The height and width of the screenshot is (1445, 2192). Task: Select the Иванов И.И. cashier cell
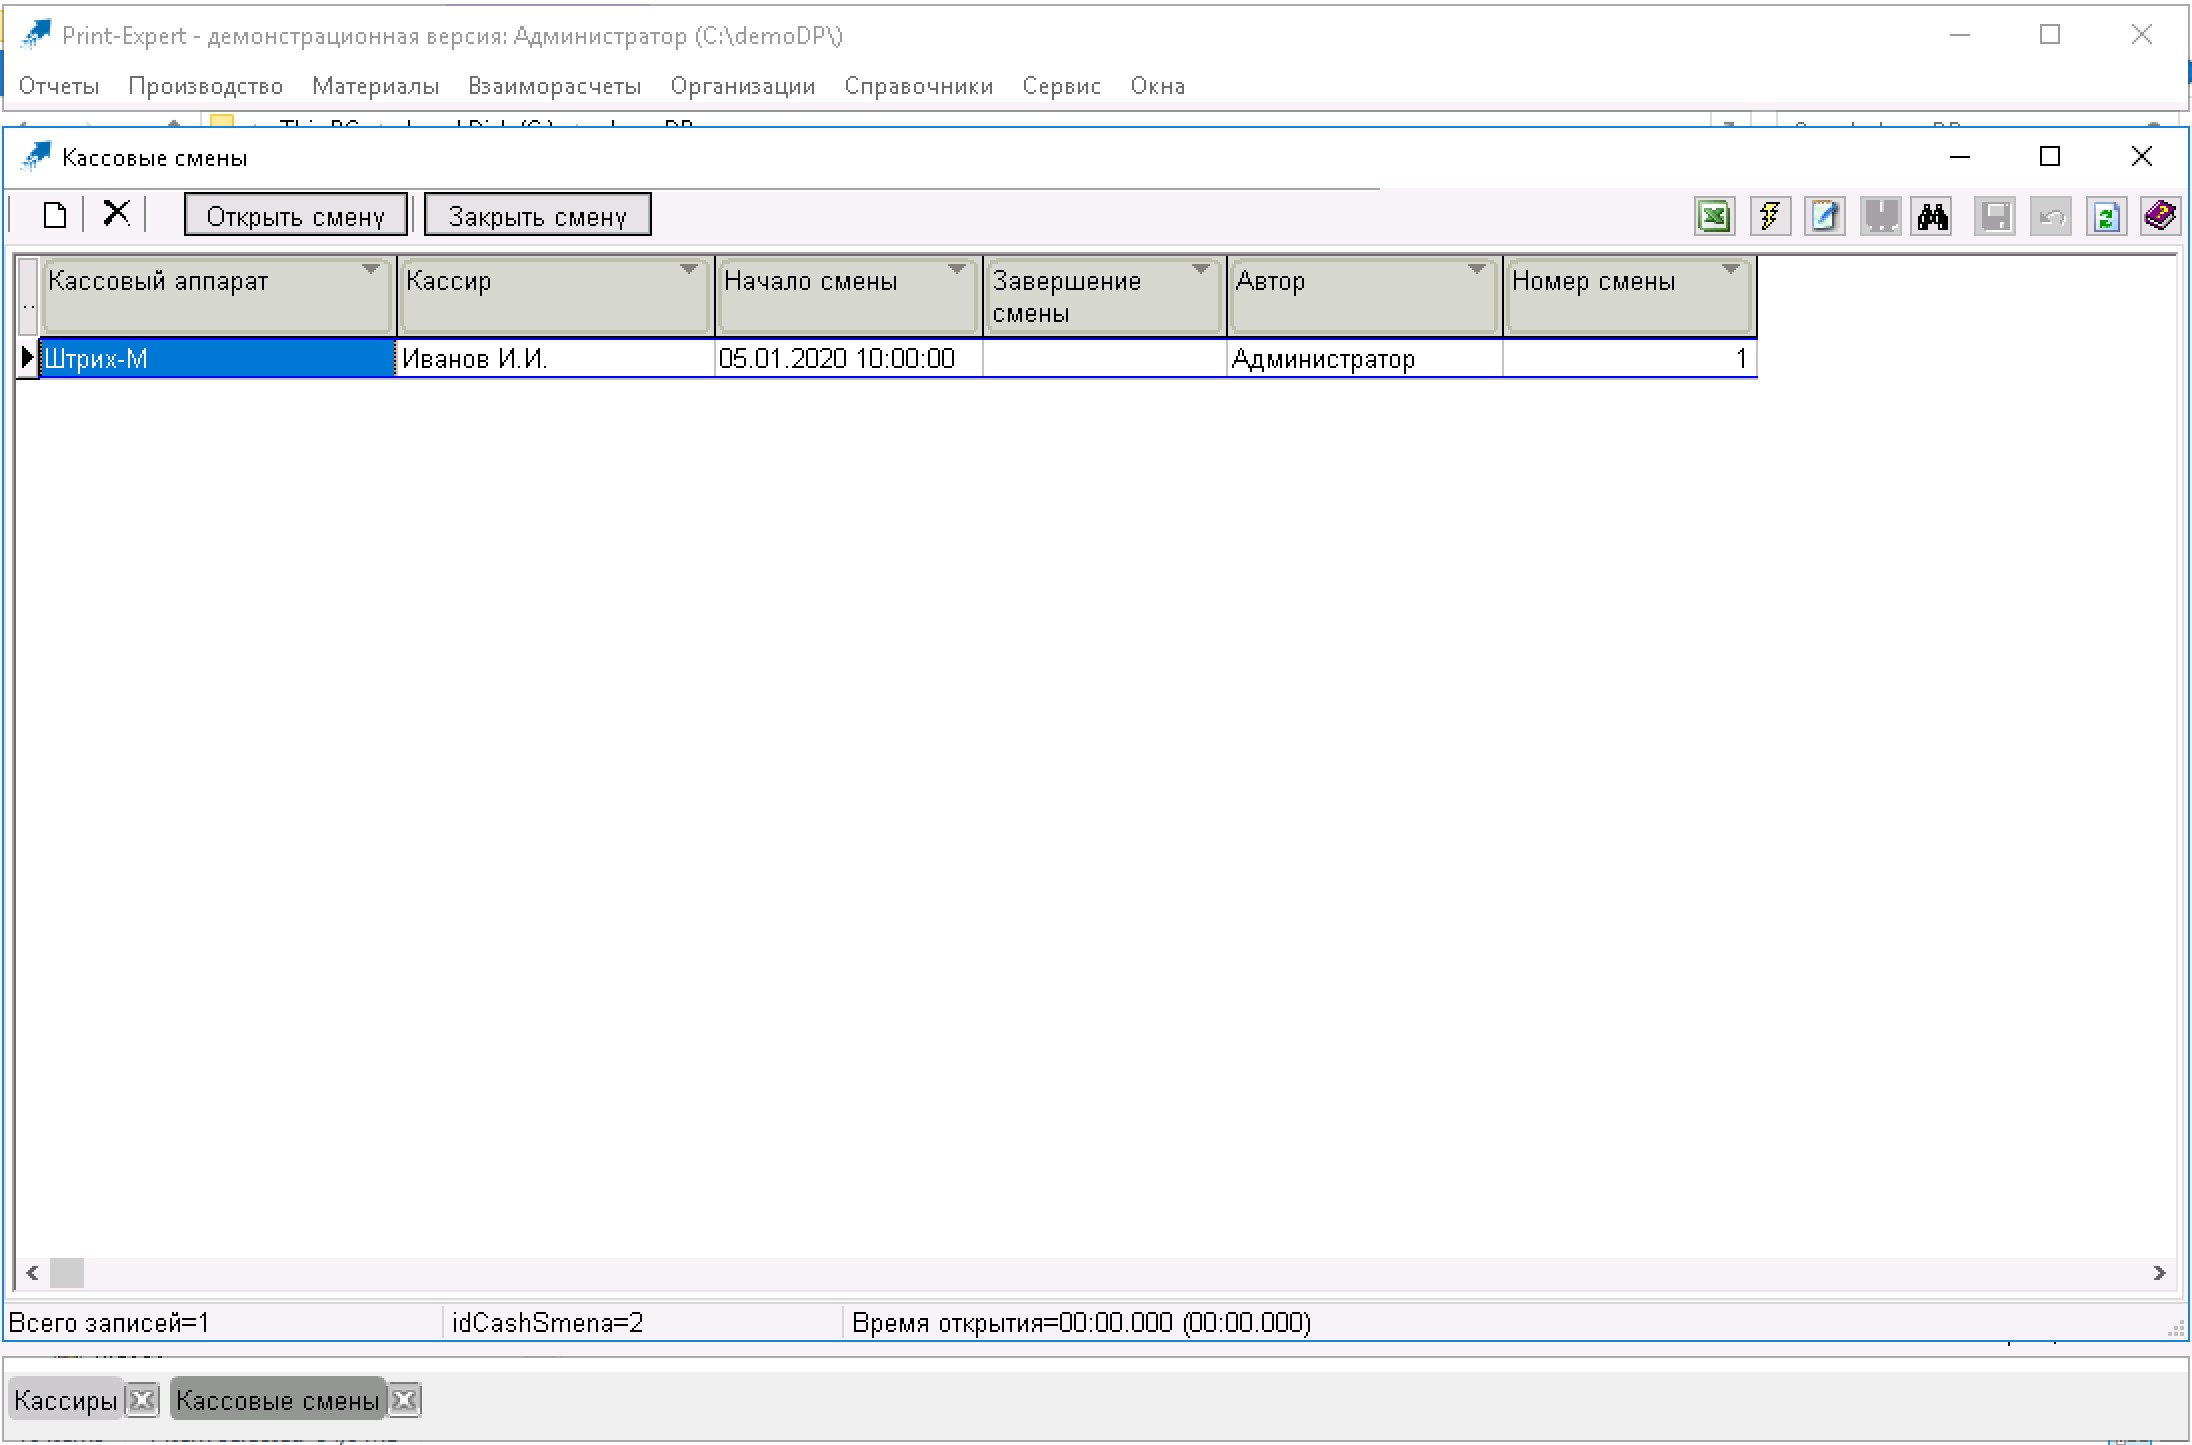[556, 358]
